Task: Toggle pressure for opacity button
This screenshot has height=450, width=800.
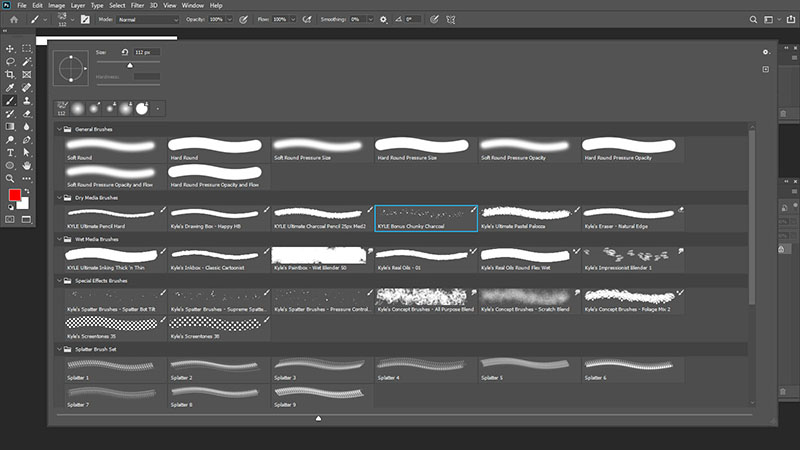Action: 243,19
